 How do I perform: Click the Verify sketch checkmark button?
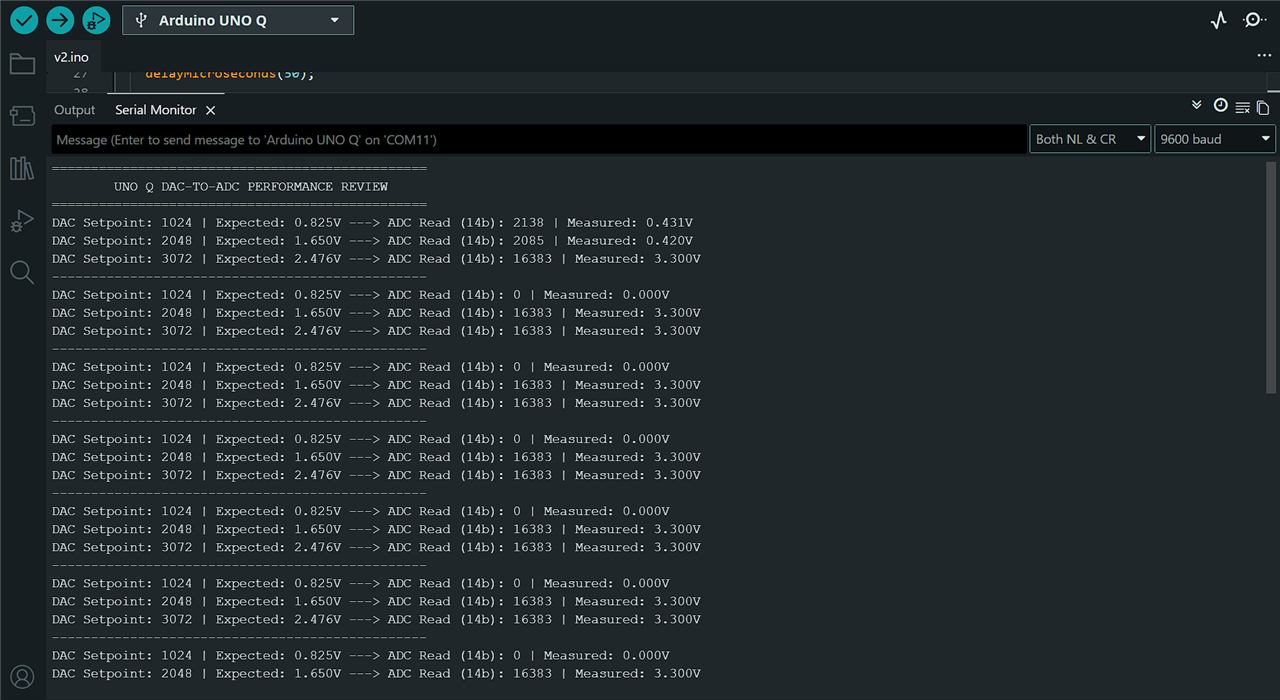[x=24, y=20]
